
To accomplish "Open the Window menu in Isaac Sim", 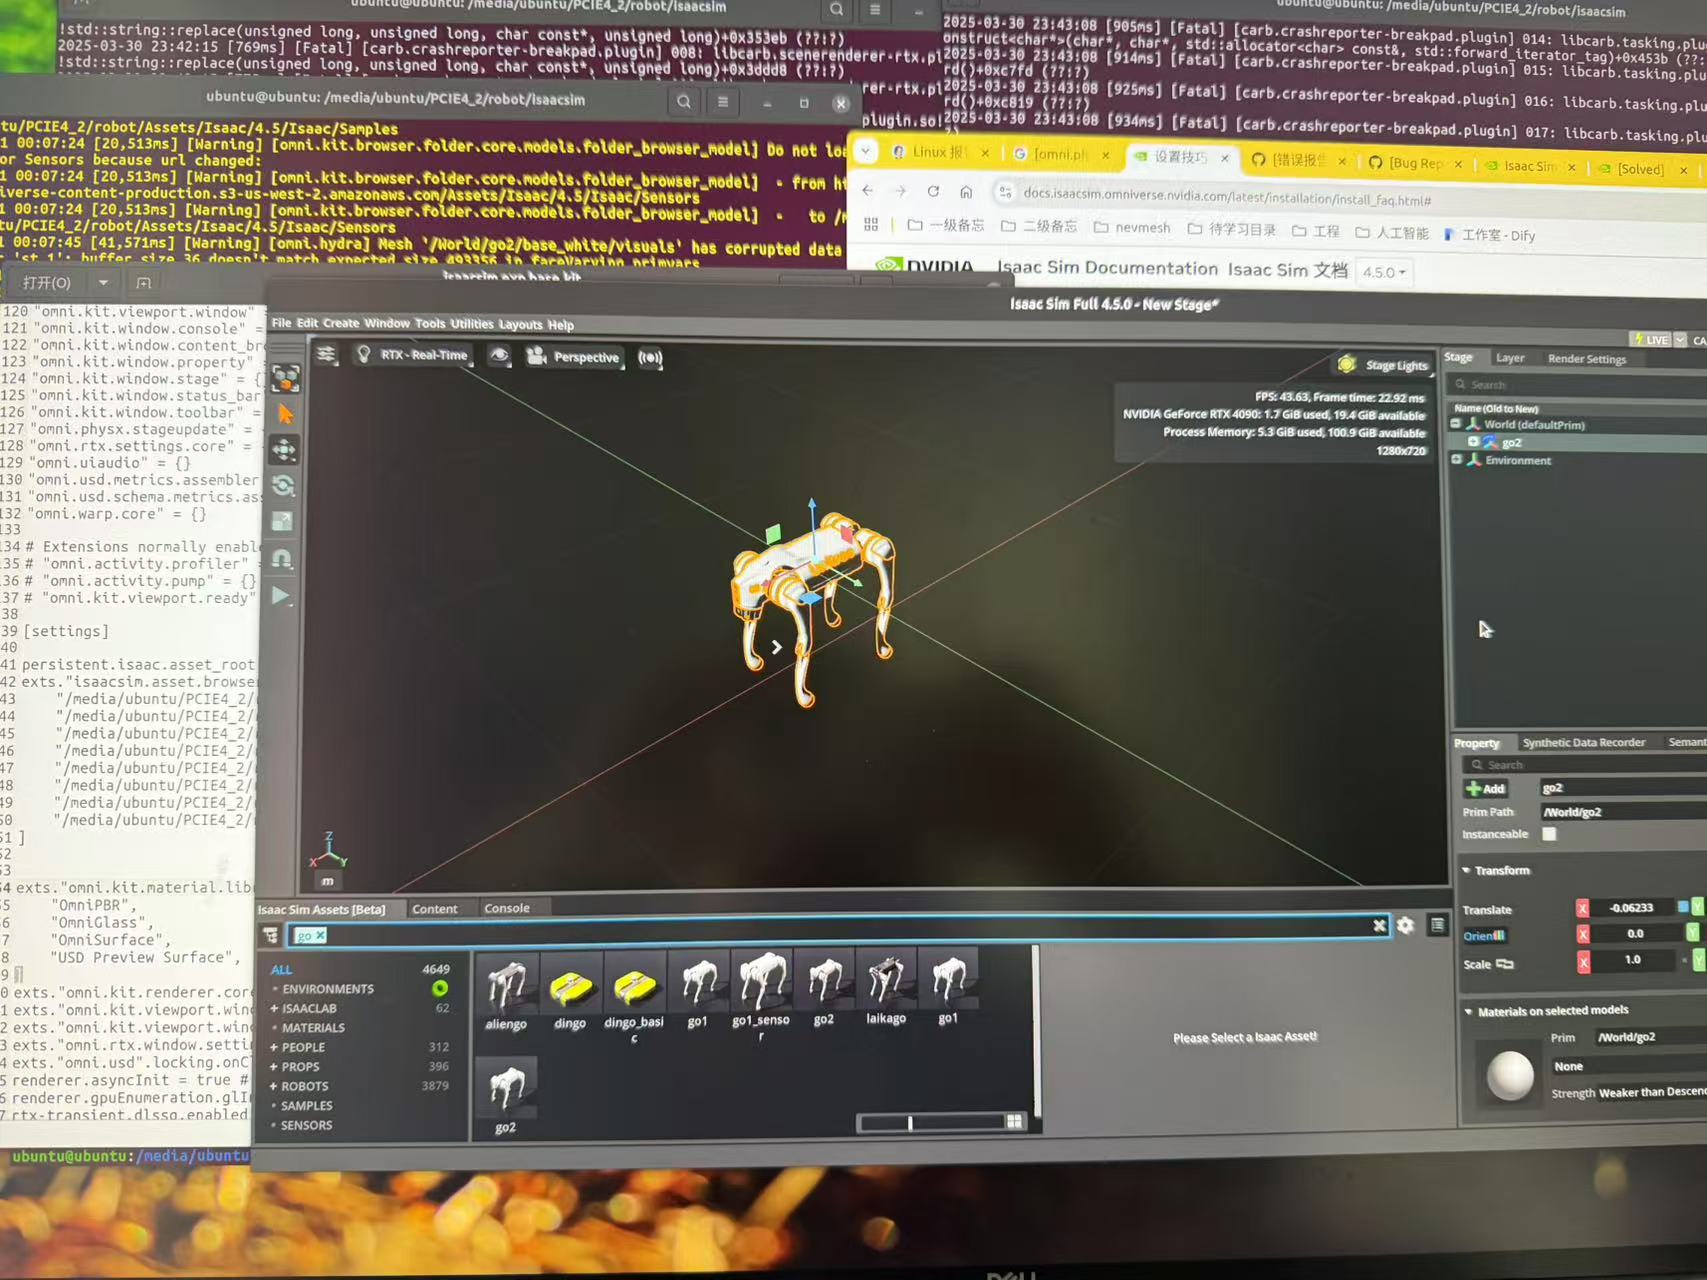I will pyautogui.click(x=387, y=323).
